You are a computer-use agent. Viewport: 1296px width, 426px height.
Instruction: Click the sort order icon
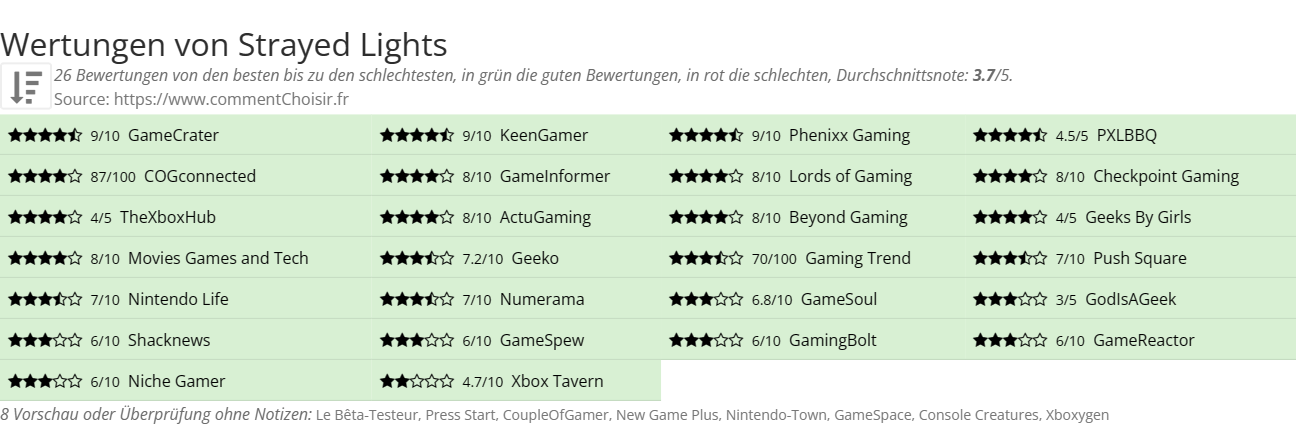26,87
